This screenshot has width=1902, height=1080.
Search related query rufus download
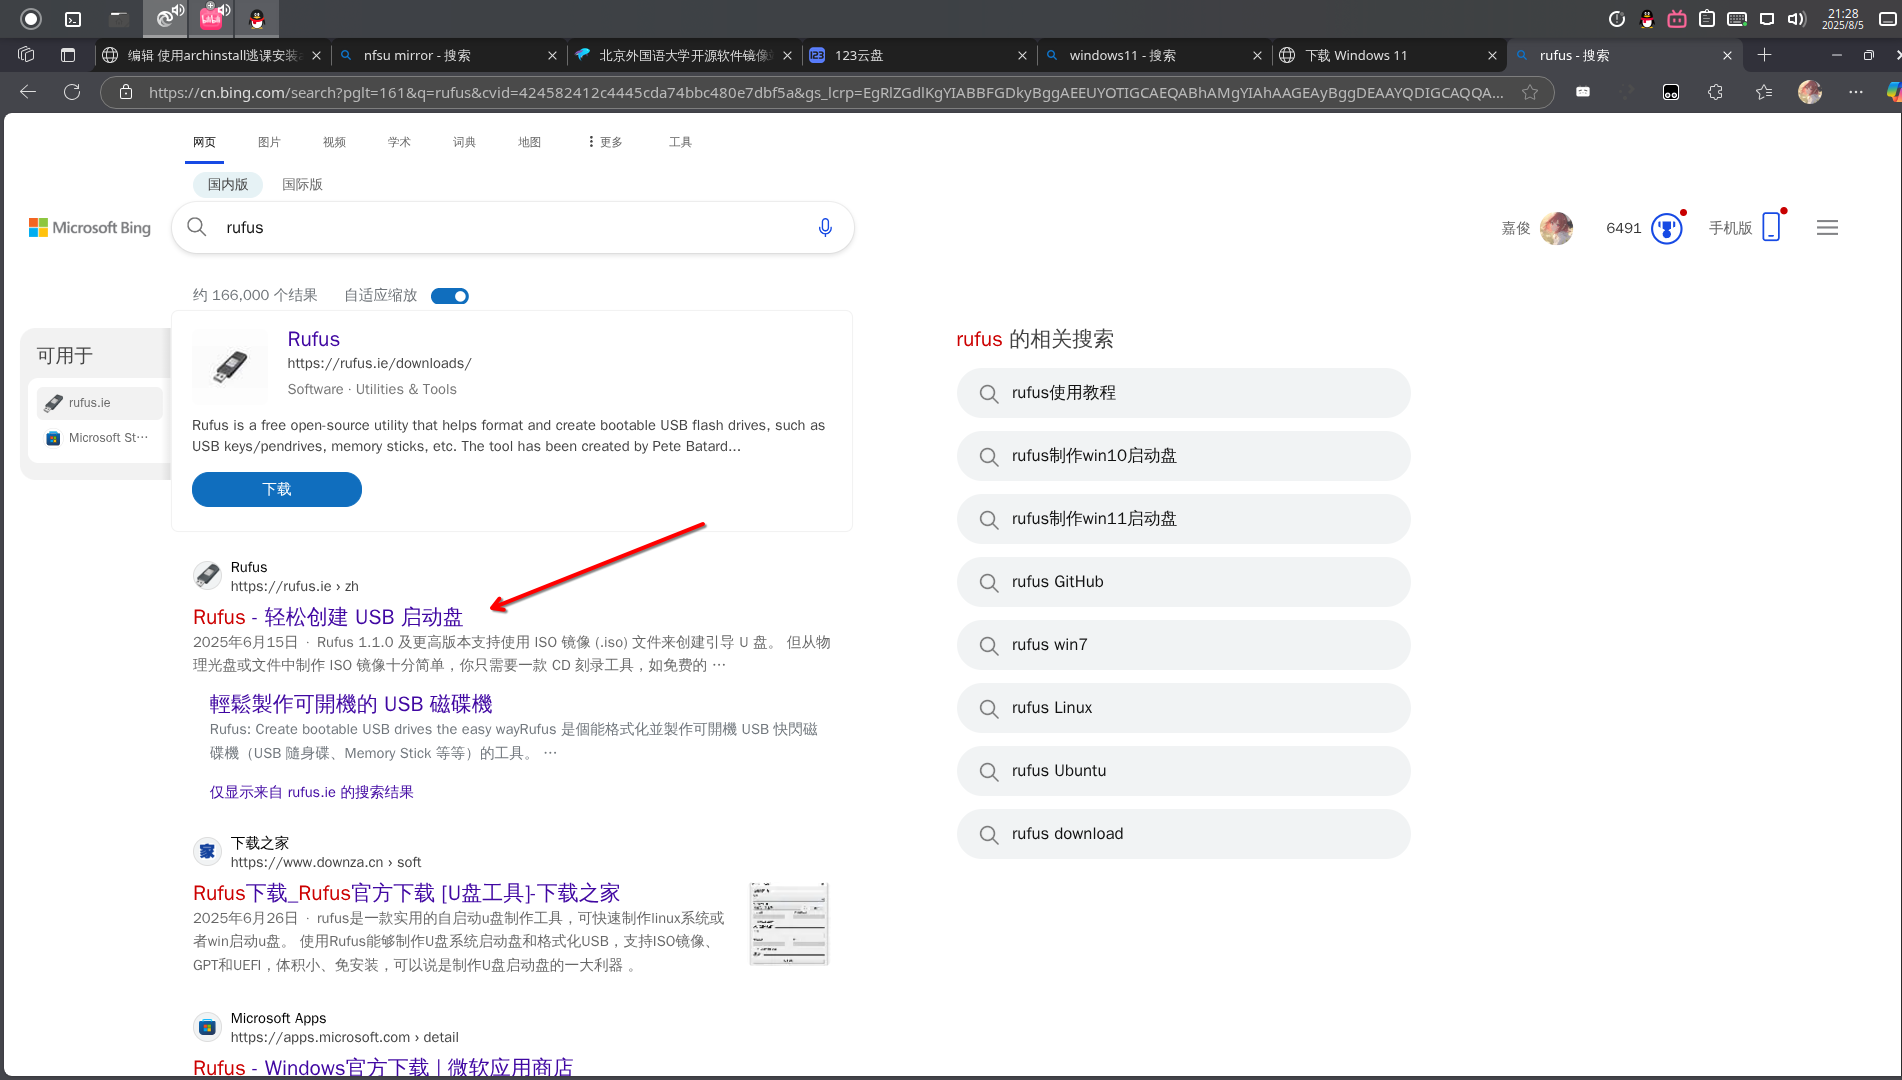(x=1183, y=834)
